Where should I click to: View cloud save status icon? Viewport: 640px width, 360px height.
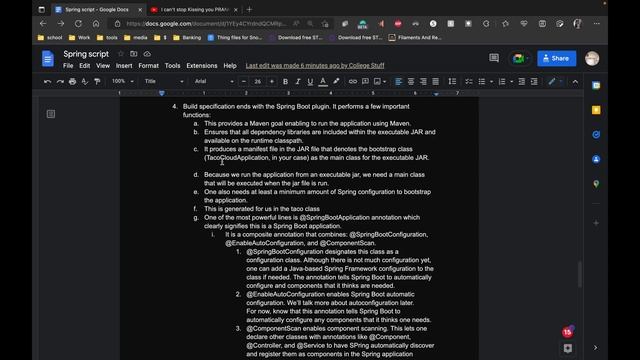click(x=147, y=54)
